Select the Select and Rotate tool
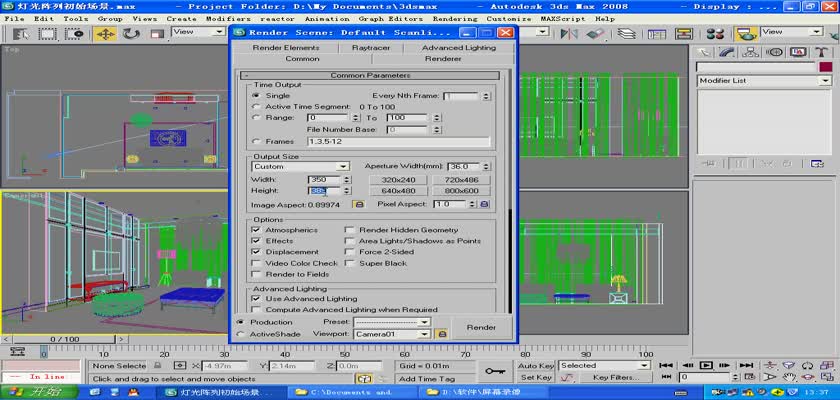840x400 pixels. click(131, 33)
